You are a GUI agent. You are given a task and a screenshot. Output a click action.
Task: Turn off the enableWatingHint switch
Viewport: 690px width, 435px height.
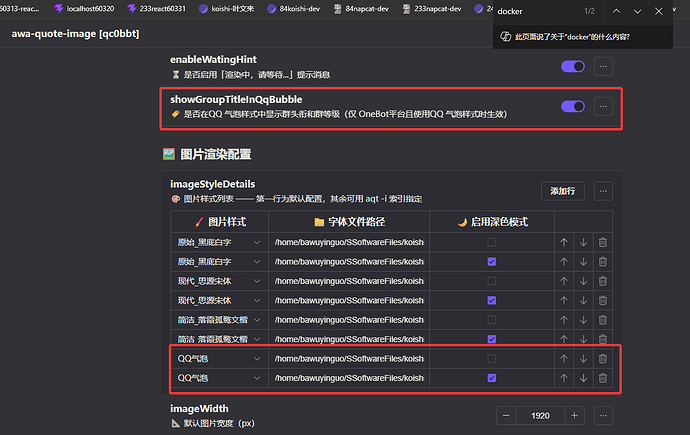[572, 66]
